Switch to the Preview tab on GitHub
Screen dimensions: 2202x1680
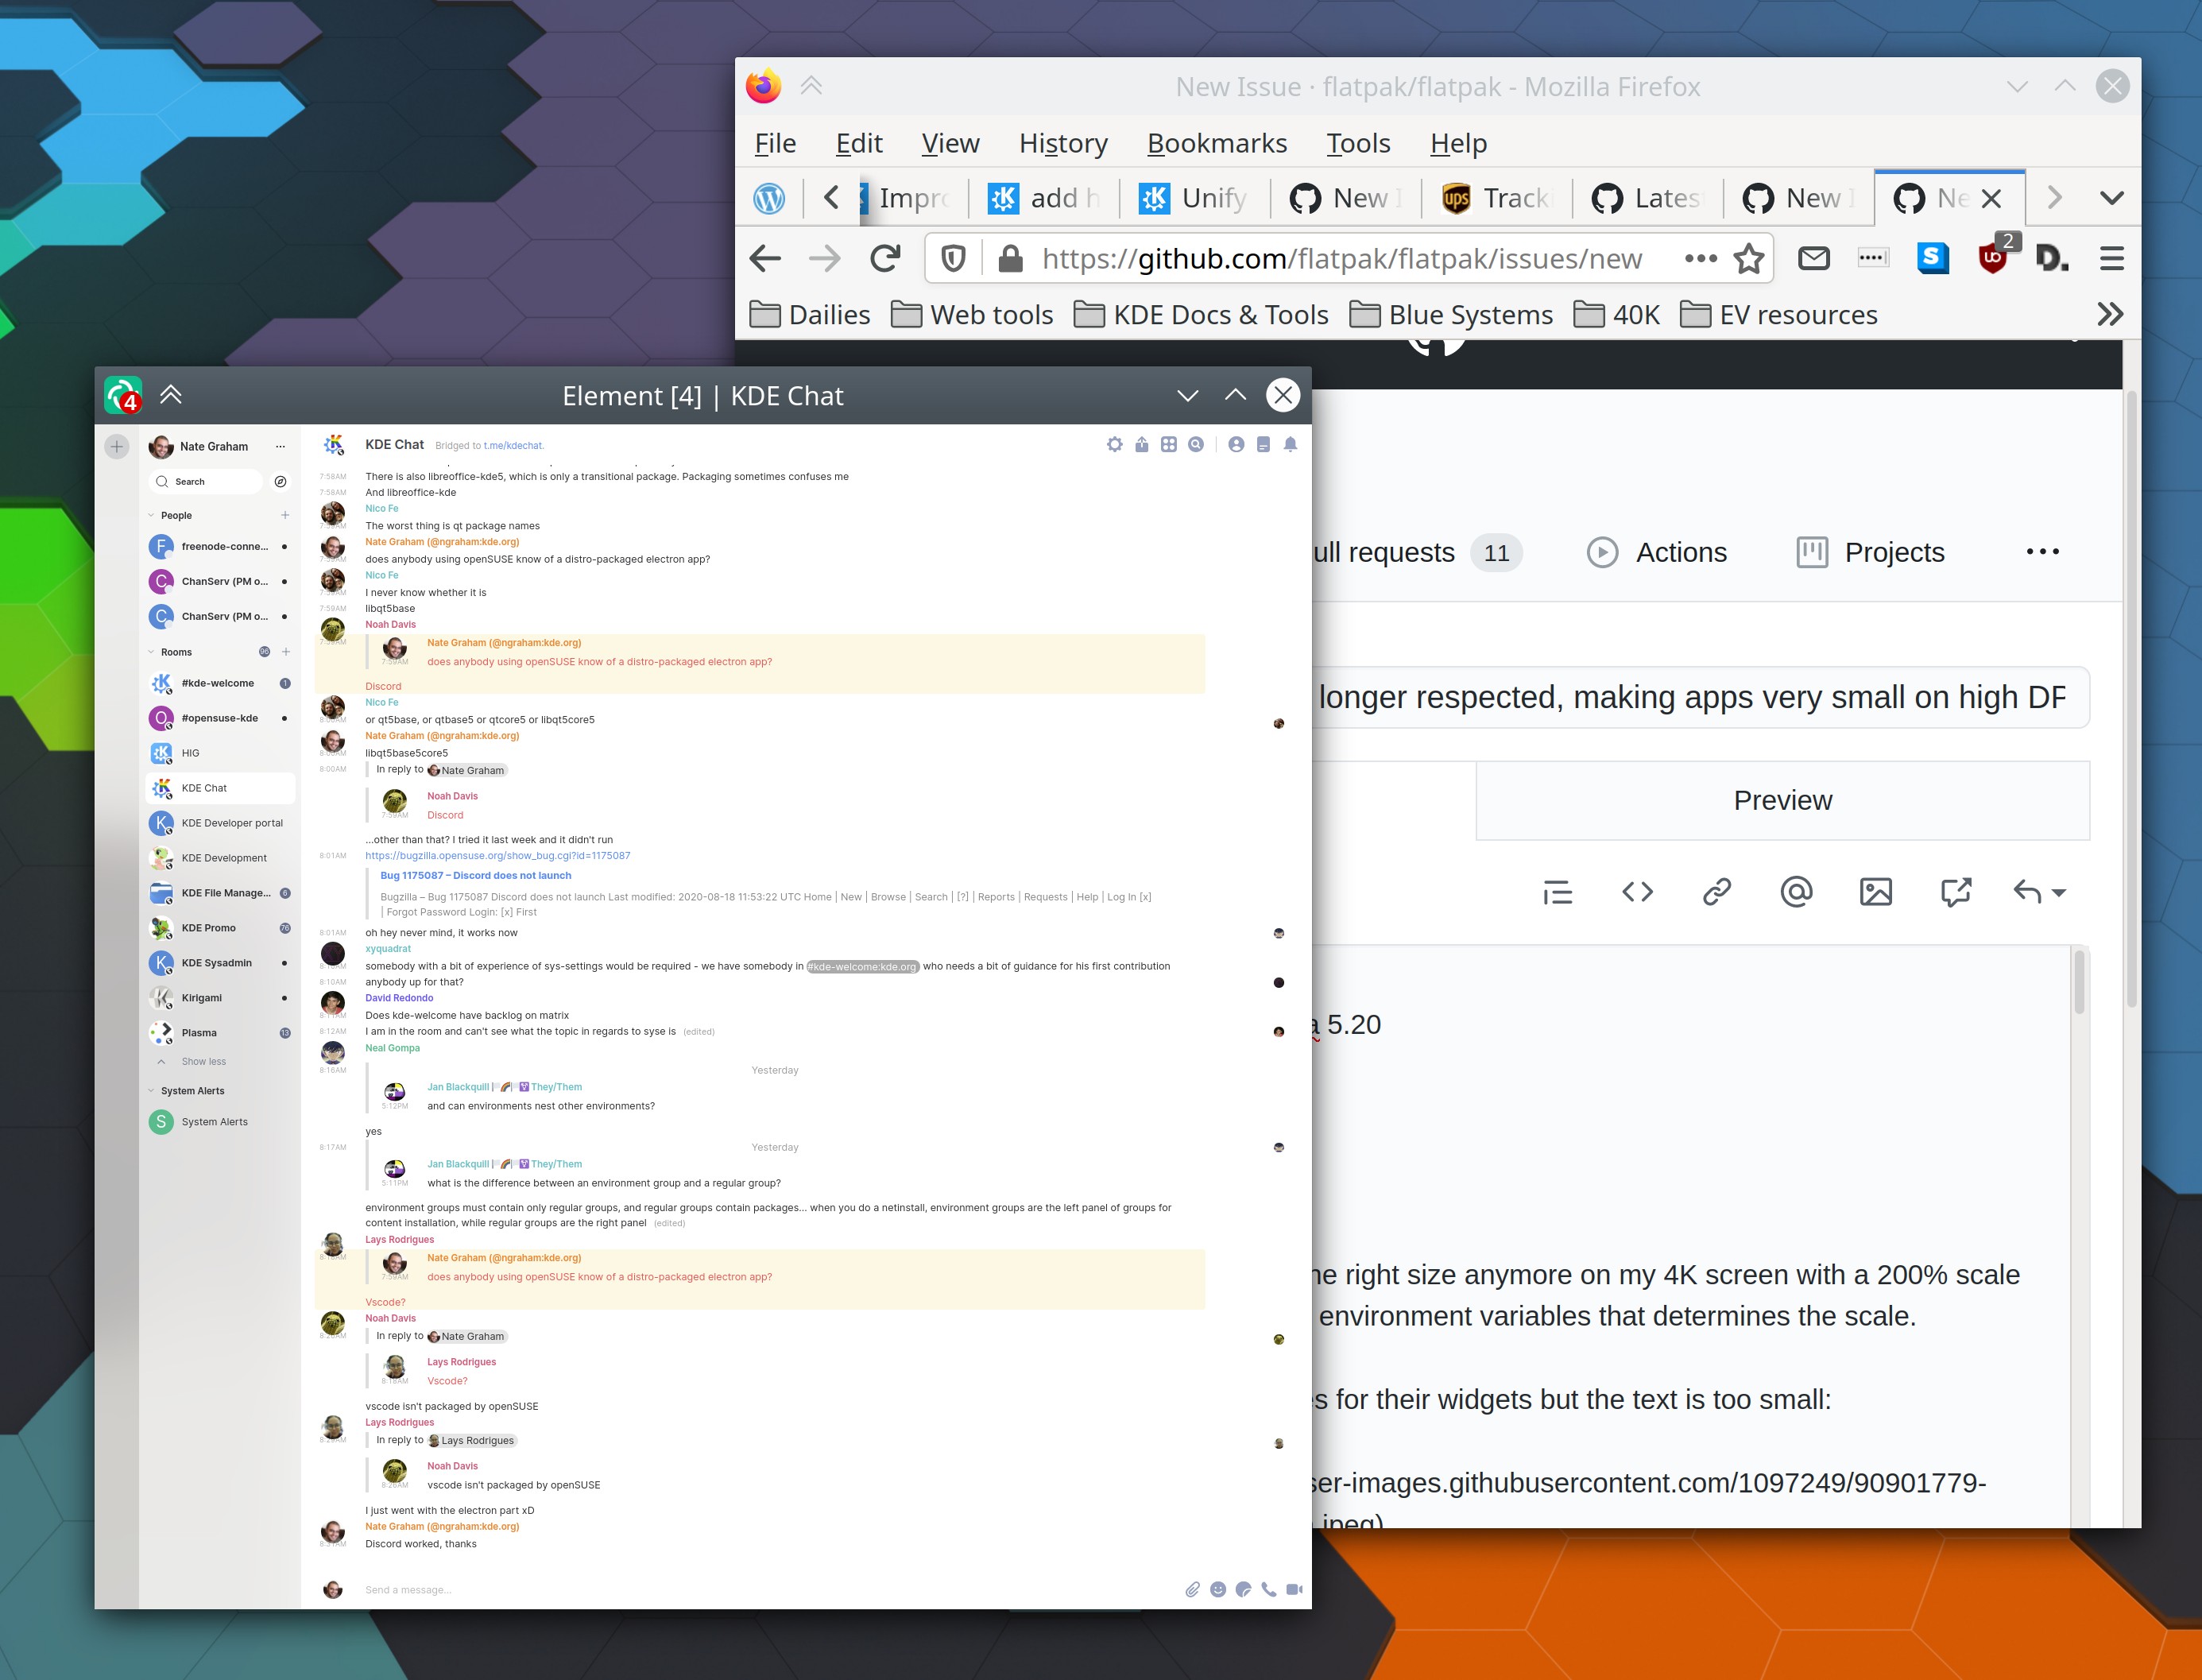[1782, 800]
